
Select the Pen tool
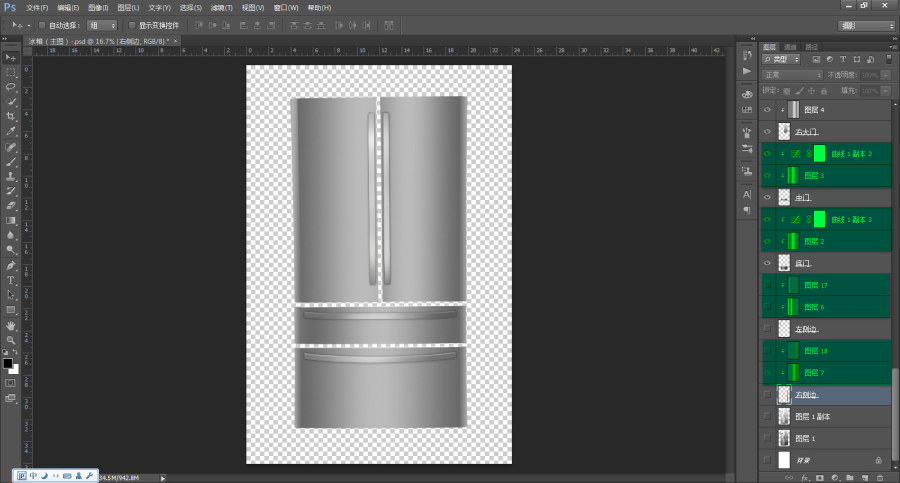(11, 265)
